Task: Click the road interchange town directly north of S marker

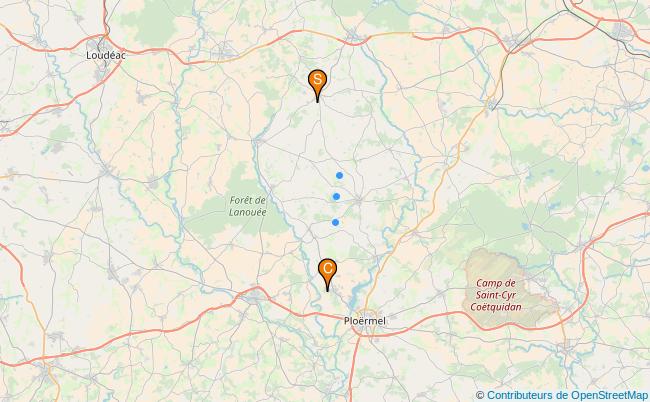Action: pos(354,39)
